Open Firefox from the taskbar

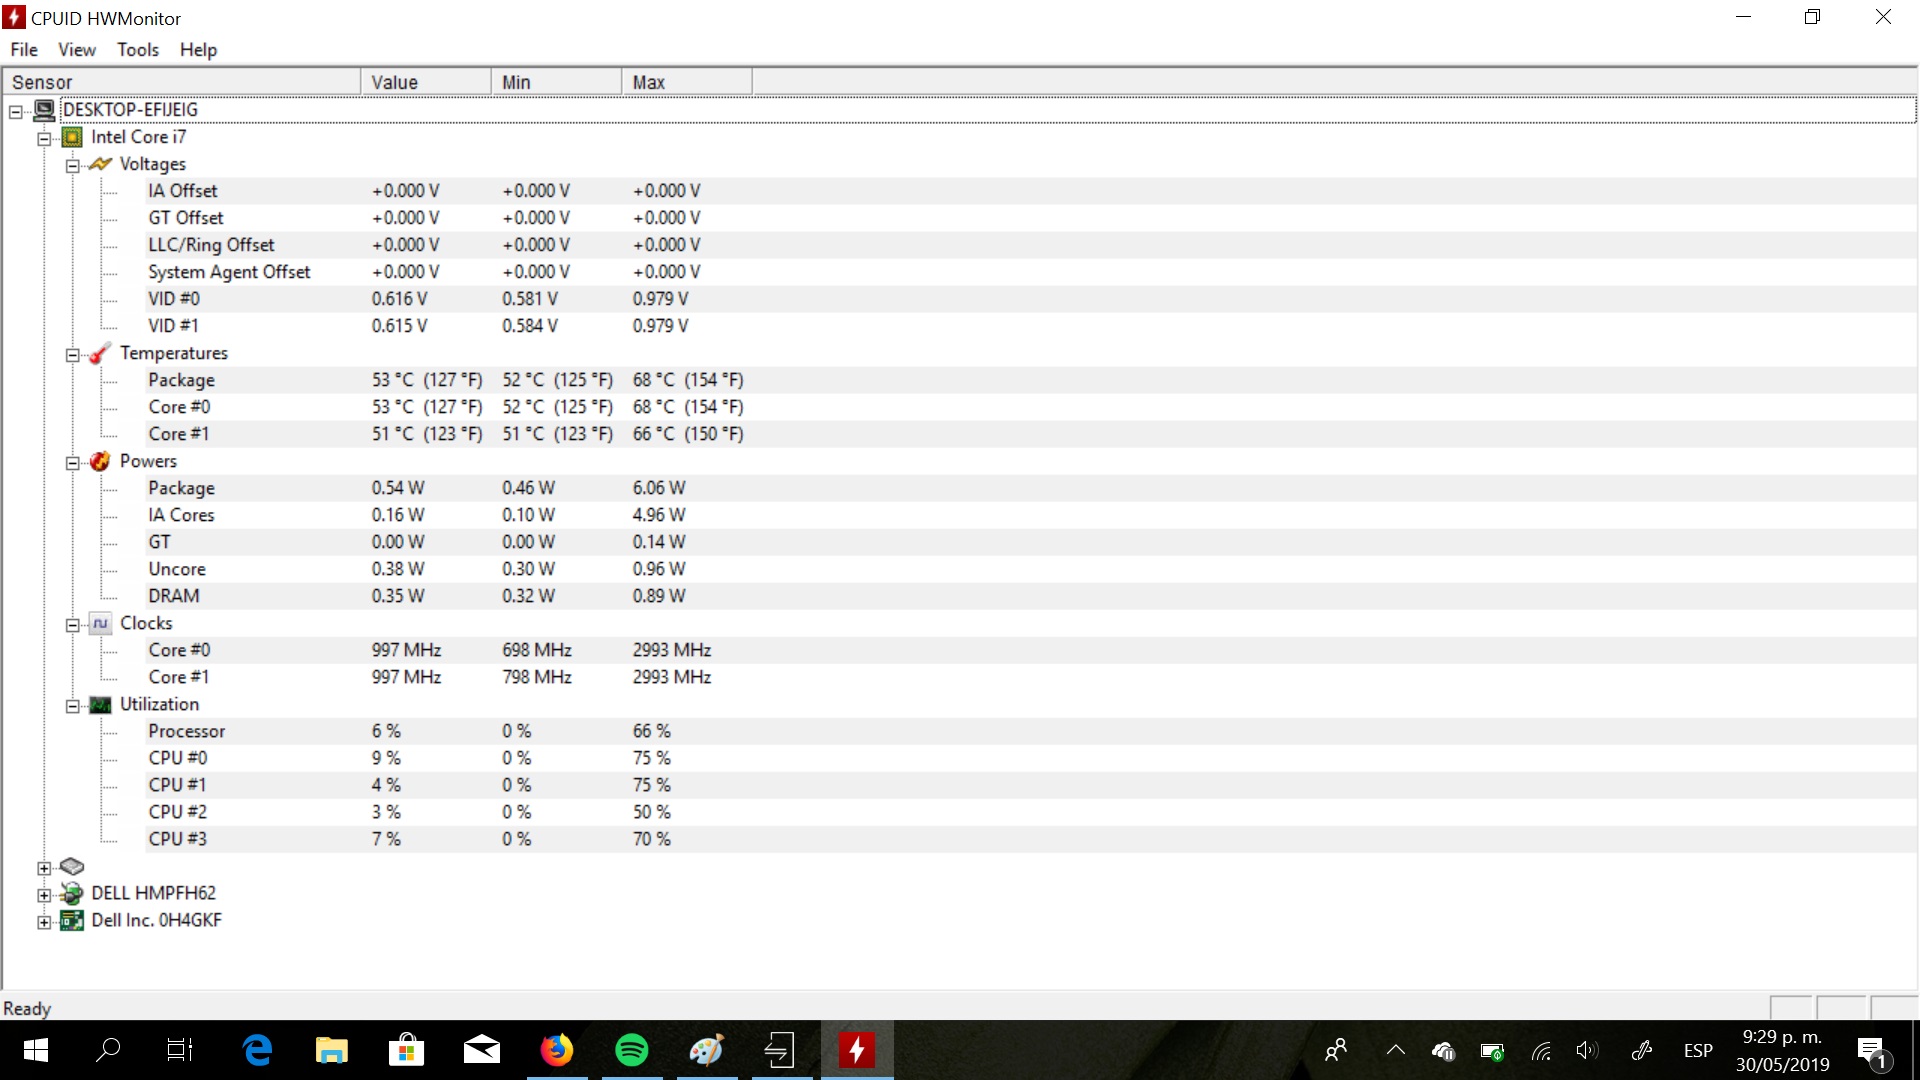tap(557, 1050)
